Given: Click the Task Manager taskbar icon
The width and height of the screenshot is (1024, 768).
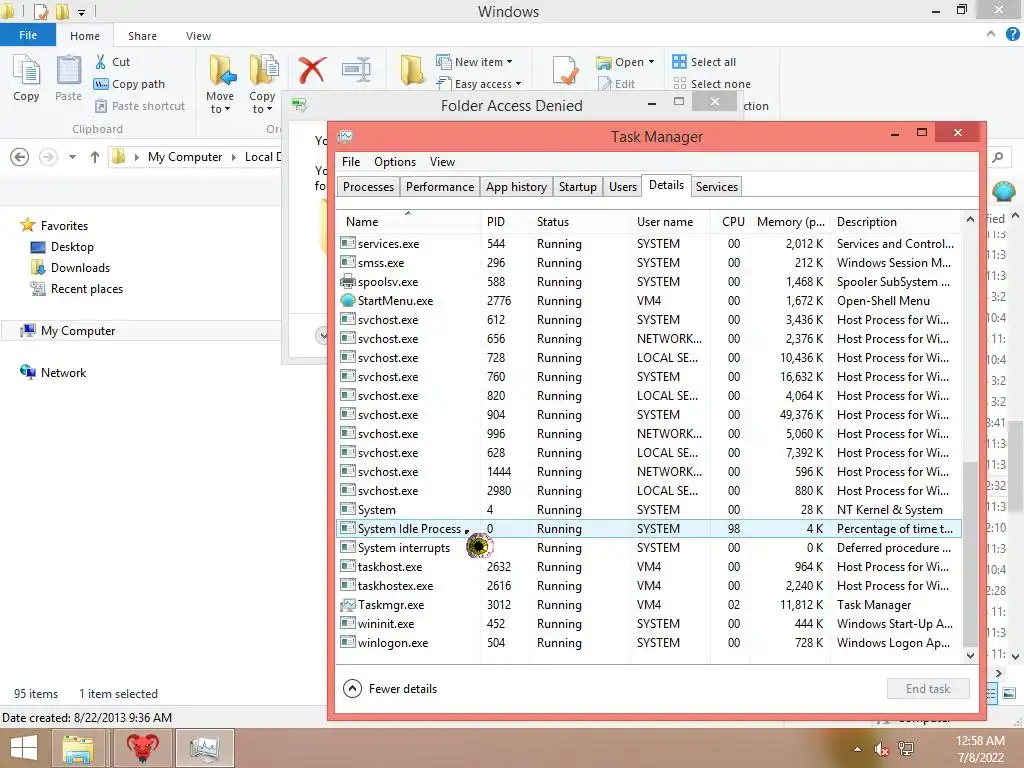Looking at the screenshot, I should pyautogui.click(x=205, y=748).
